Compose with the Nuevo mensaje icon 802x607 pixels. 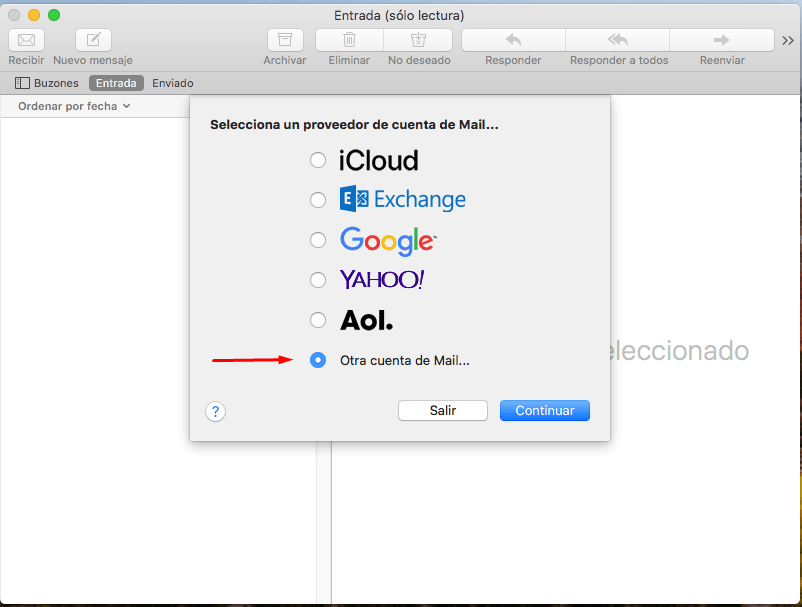coord(93,40)
